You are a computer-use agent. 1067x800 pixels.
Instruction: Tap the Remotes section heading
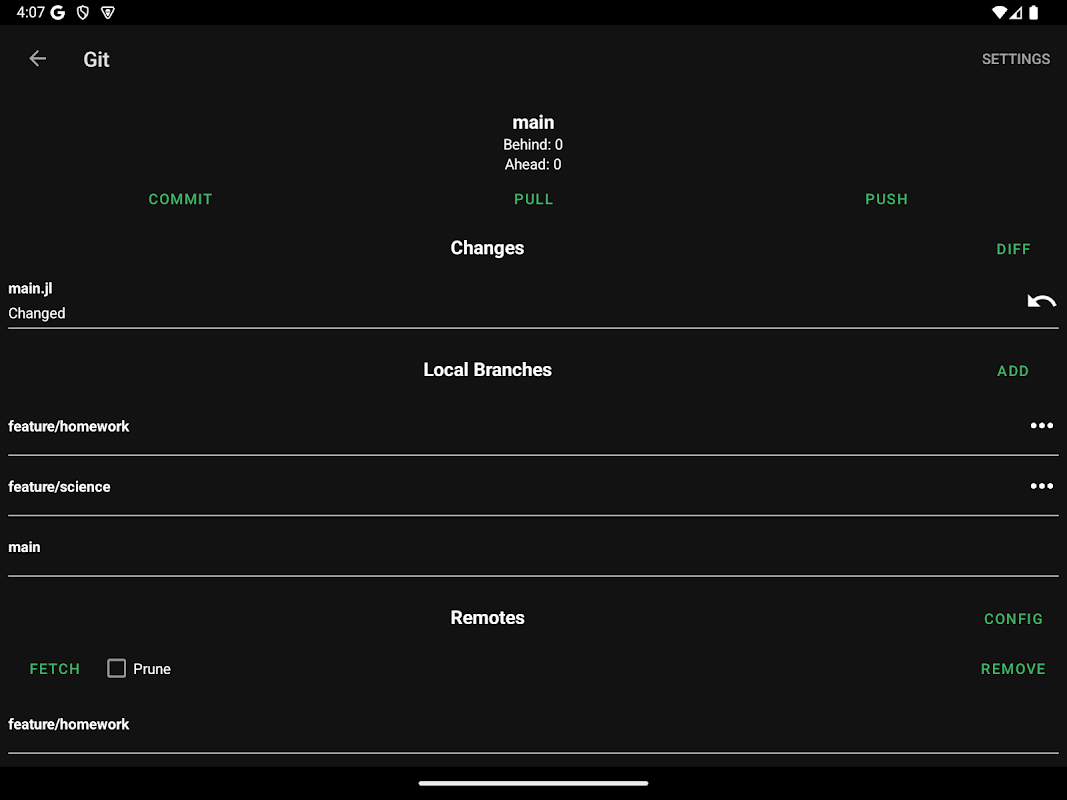487,617
